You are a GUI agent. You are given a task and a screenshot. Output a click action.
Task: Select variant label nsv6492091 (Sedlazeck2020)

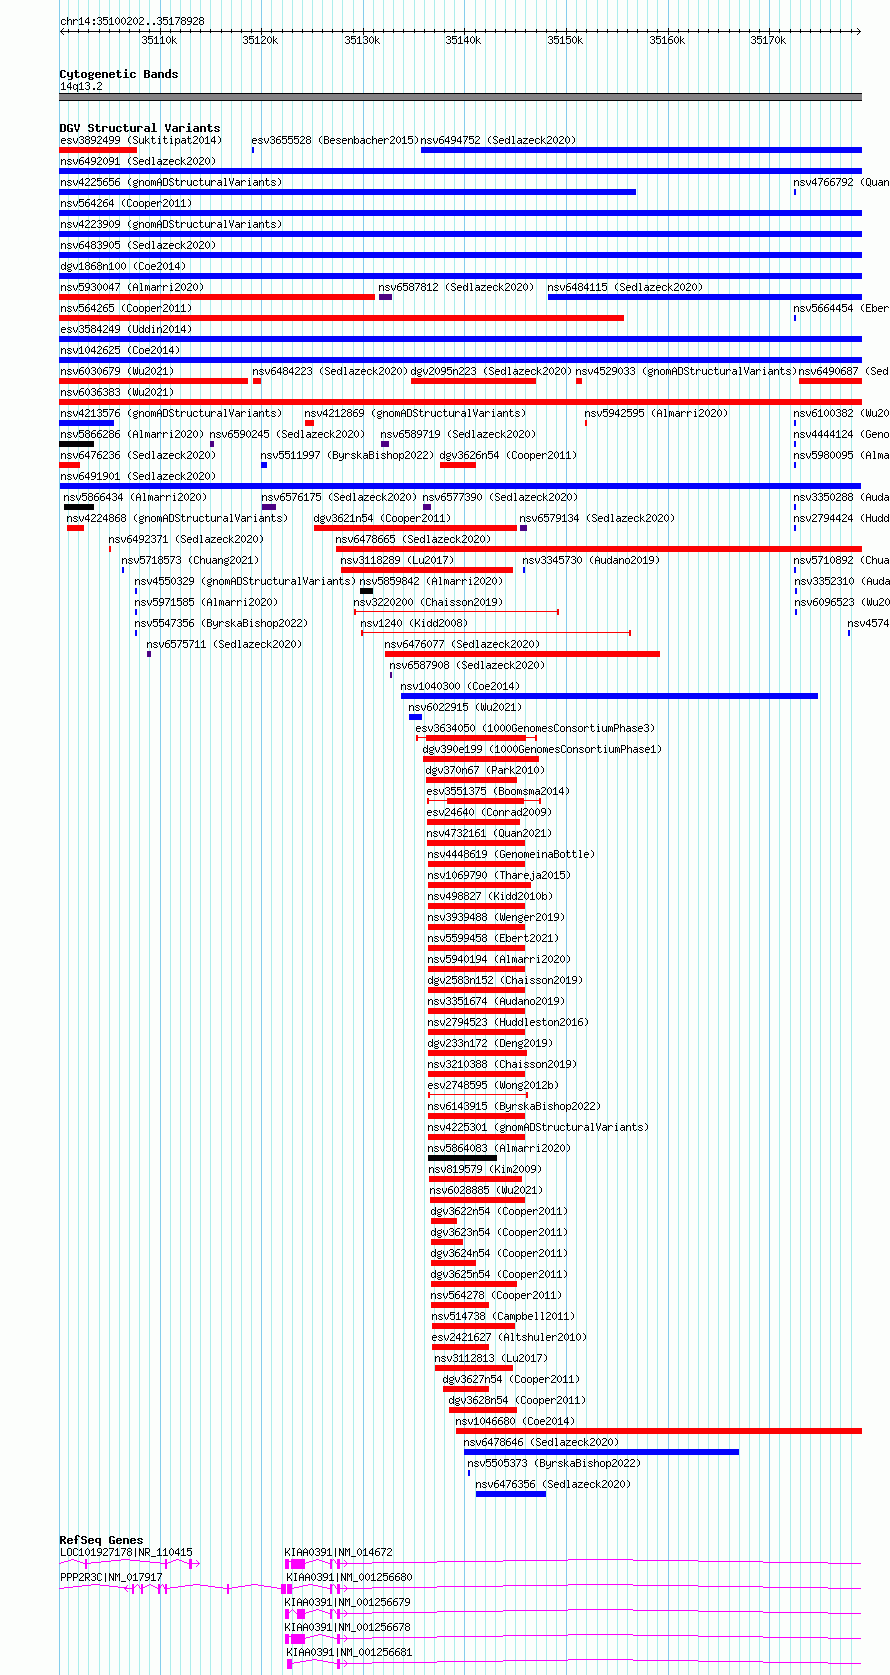(x=138, y=161)
